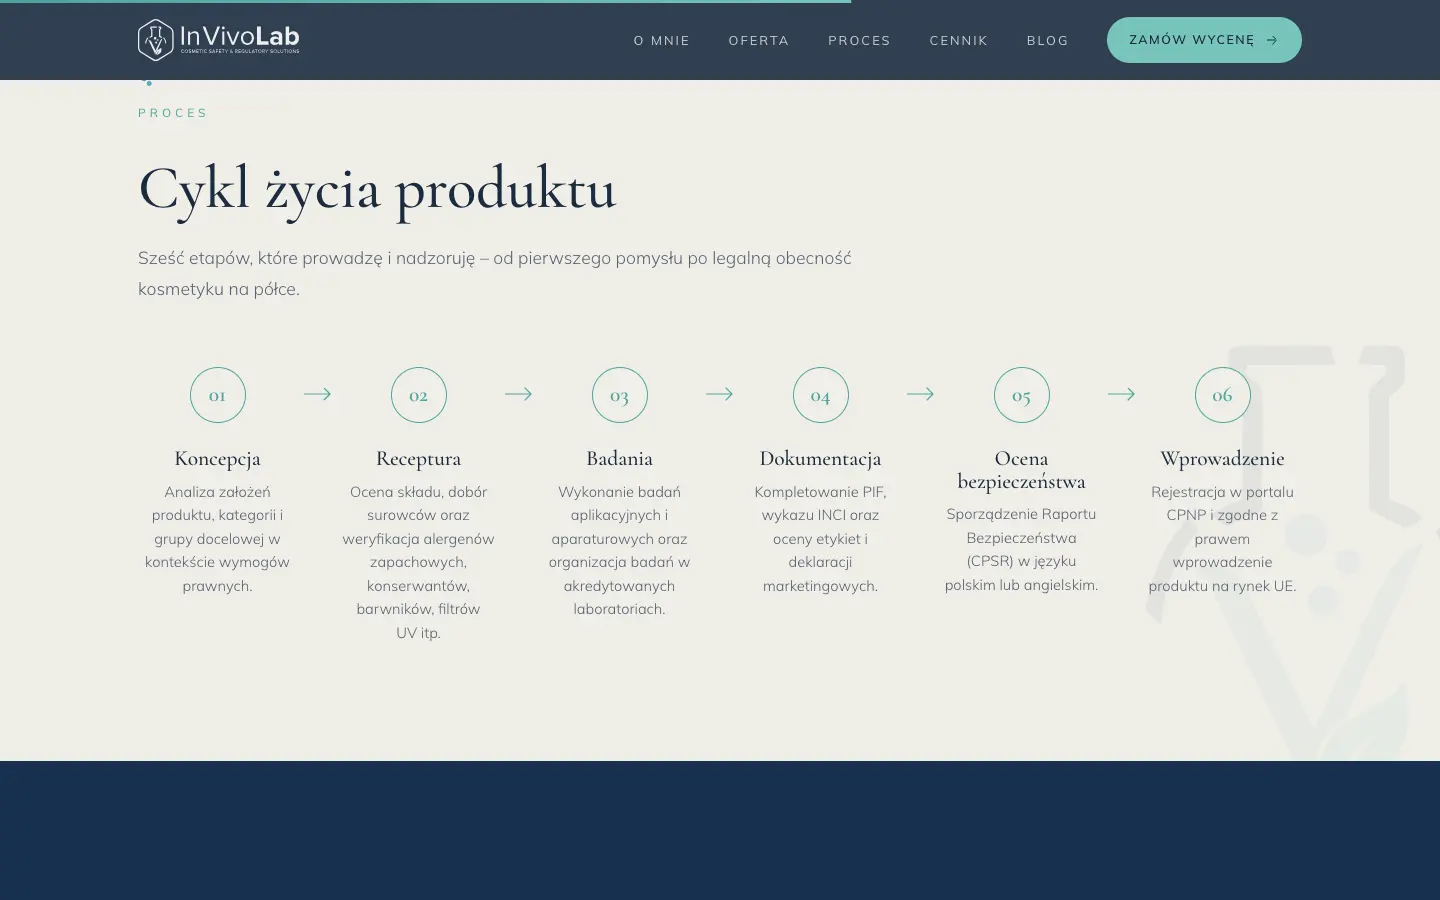Click the intro paragraph starting Sześć etapów

click(x=495, y=273)
